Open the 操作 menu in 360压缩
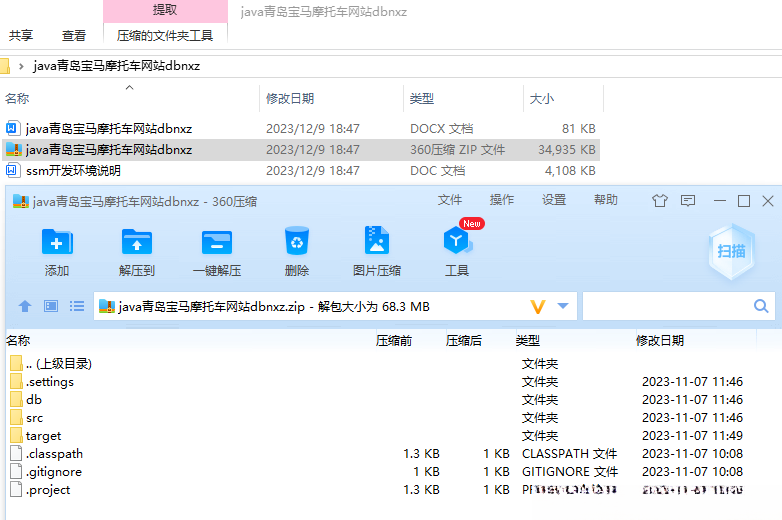The height and width of the screenshot is (520, 782). (502, 200)
